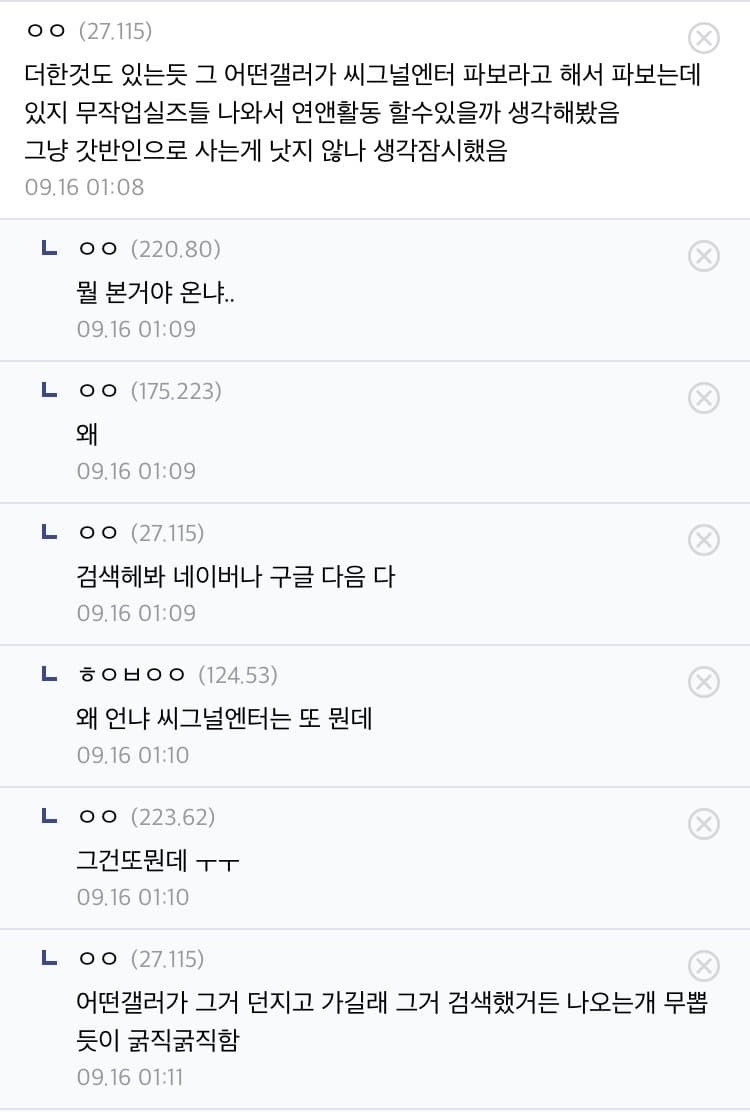750x1112 pixels.
Task: Click the X icon on ㅎㅇㅂㅇㅇ's reply
Action: [704, 683]
